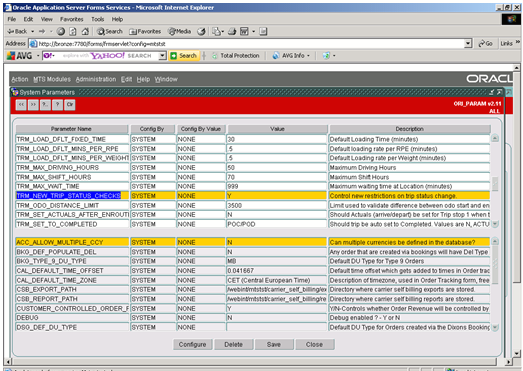
Task: Click value POC/POD of TRM_SET_TO_COMPLETED
Action: (277, 224)
